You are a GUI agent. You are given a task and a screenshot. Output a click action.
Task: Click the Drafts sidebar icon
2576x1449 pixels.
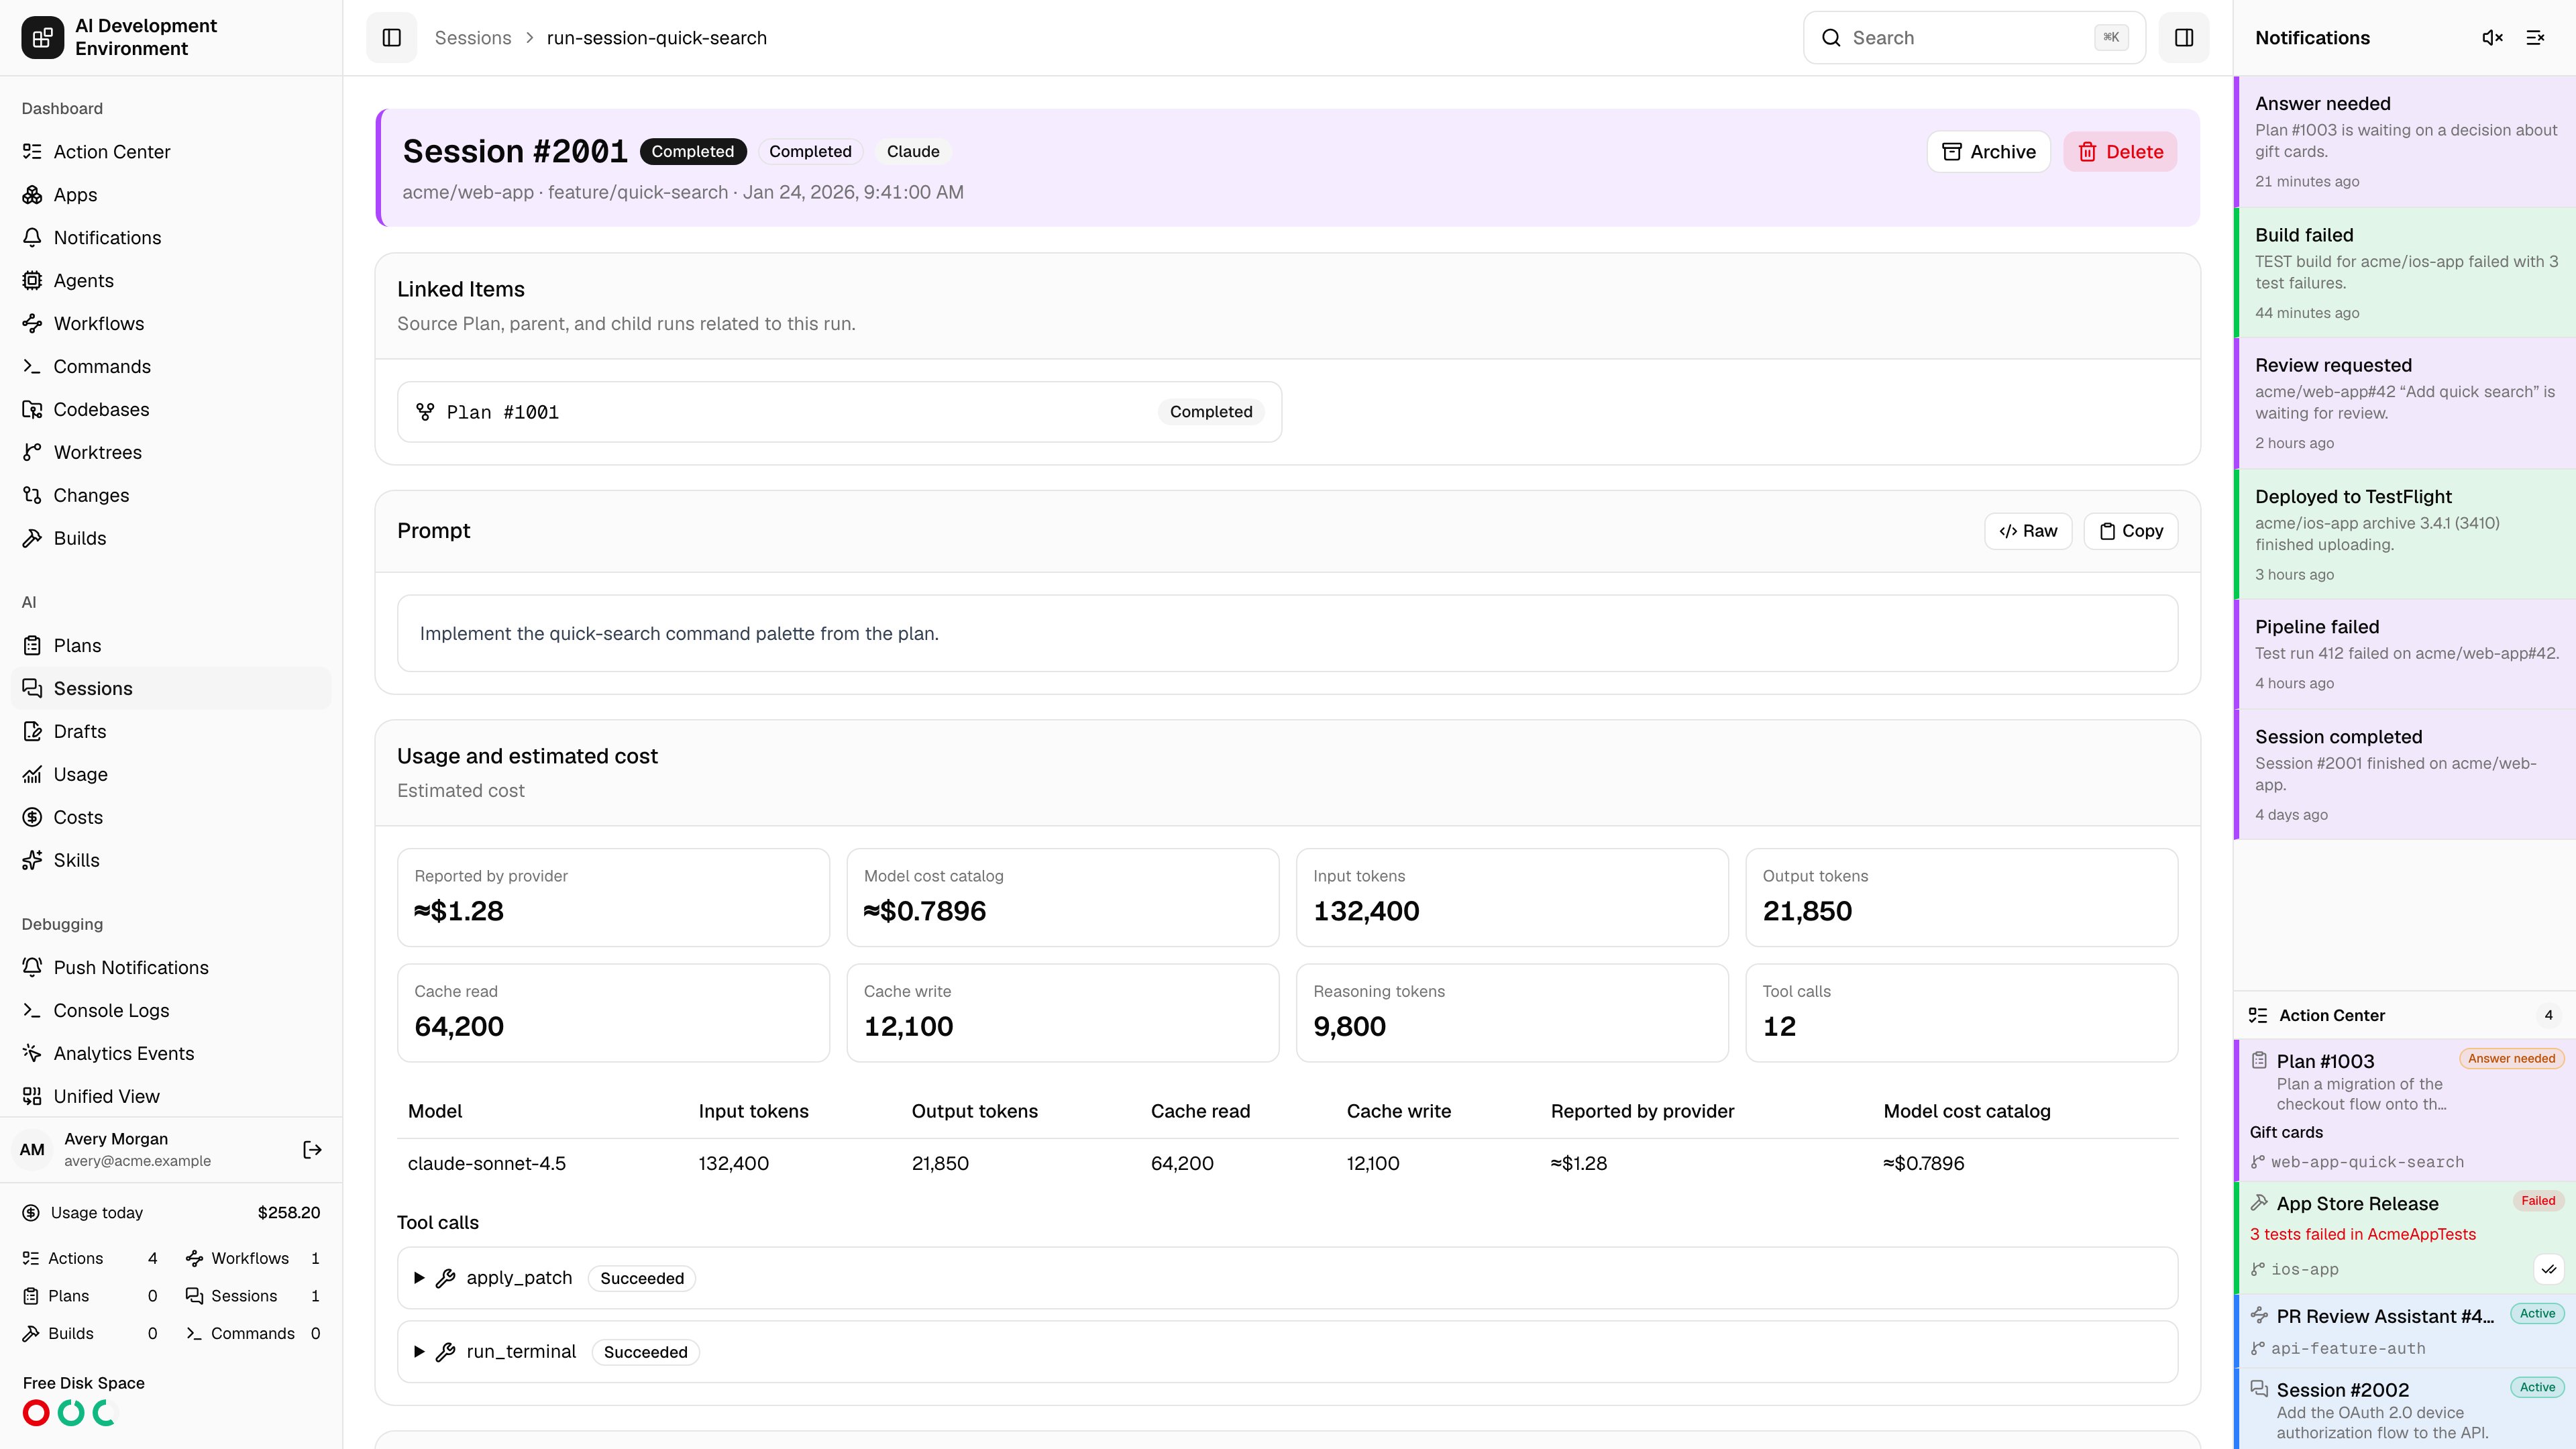(x=32, y=732)
